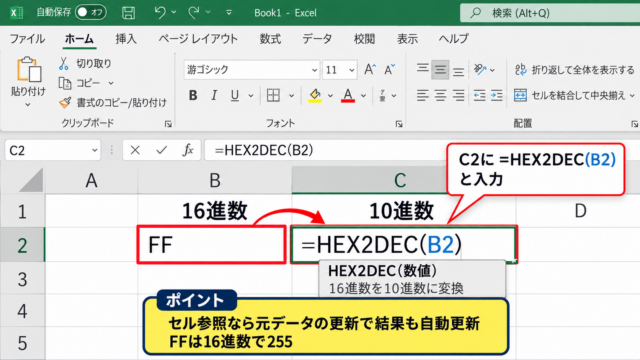Screen dimensions: 640x360
Task: Click the decrease indent icon
Action: pyautogui.click(x=479, y=96)
